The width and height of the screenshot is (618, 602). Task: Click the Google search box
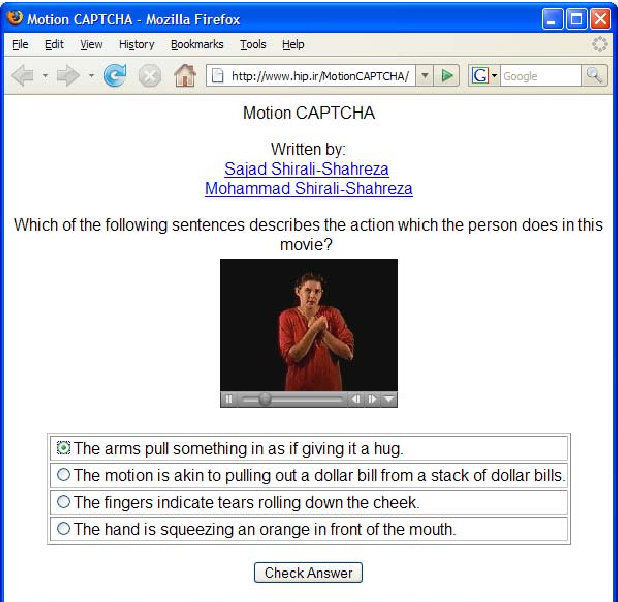click(540, 75)
